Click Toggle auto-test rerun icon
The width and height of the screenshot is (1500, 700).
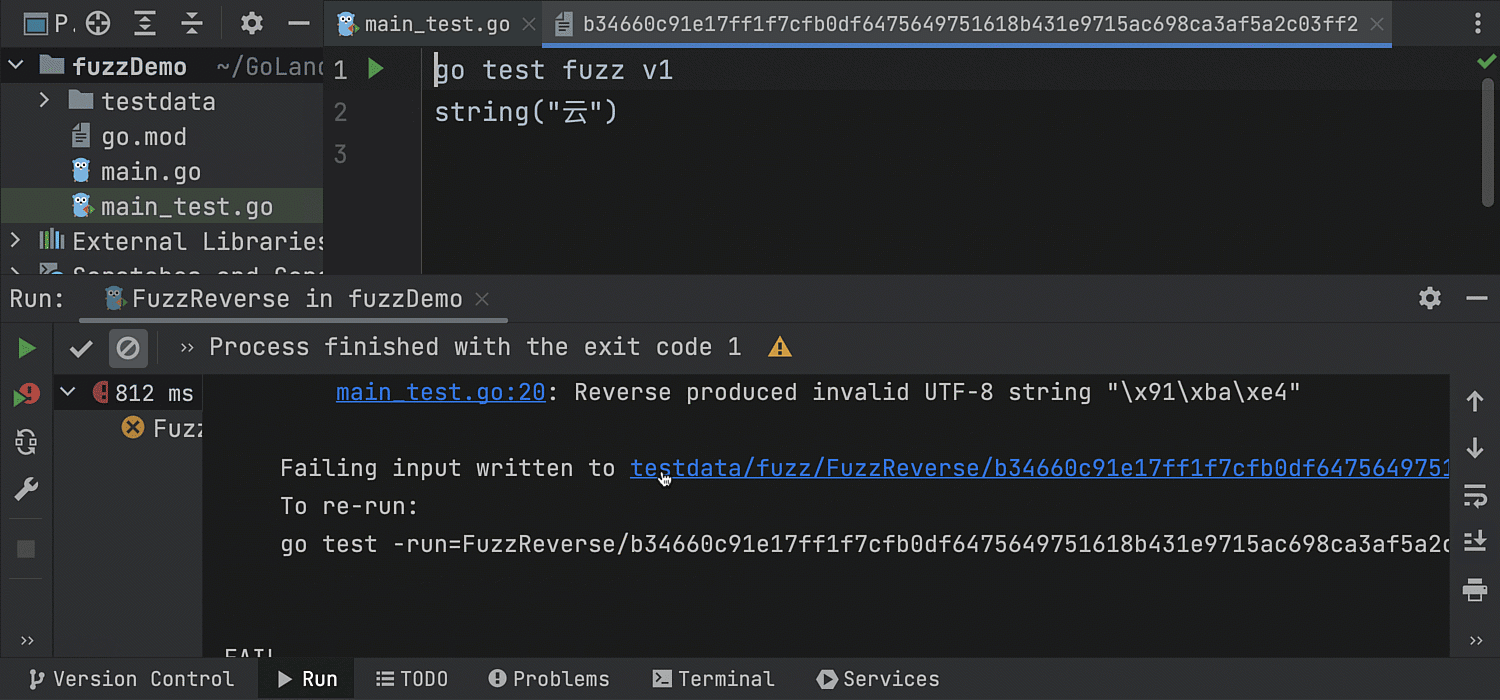click(x=27, y=442)
